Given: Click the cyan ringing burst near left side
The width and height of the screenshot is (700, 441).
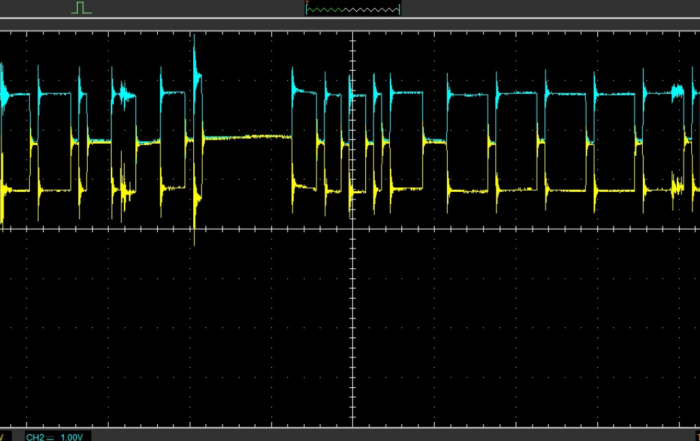Looking at the screenshot, I should pos(124,97).
